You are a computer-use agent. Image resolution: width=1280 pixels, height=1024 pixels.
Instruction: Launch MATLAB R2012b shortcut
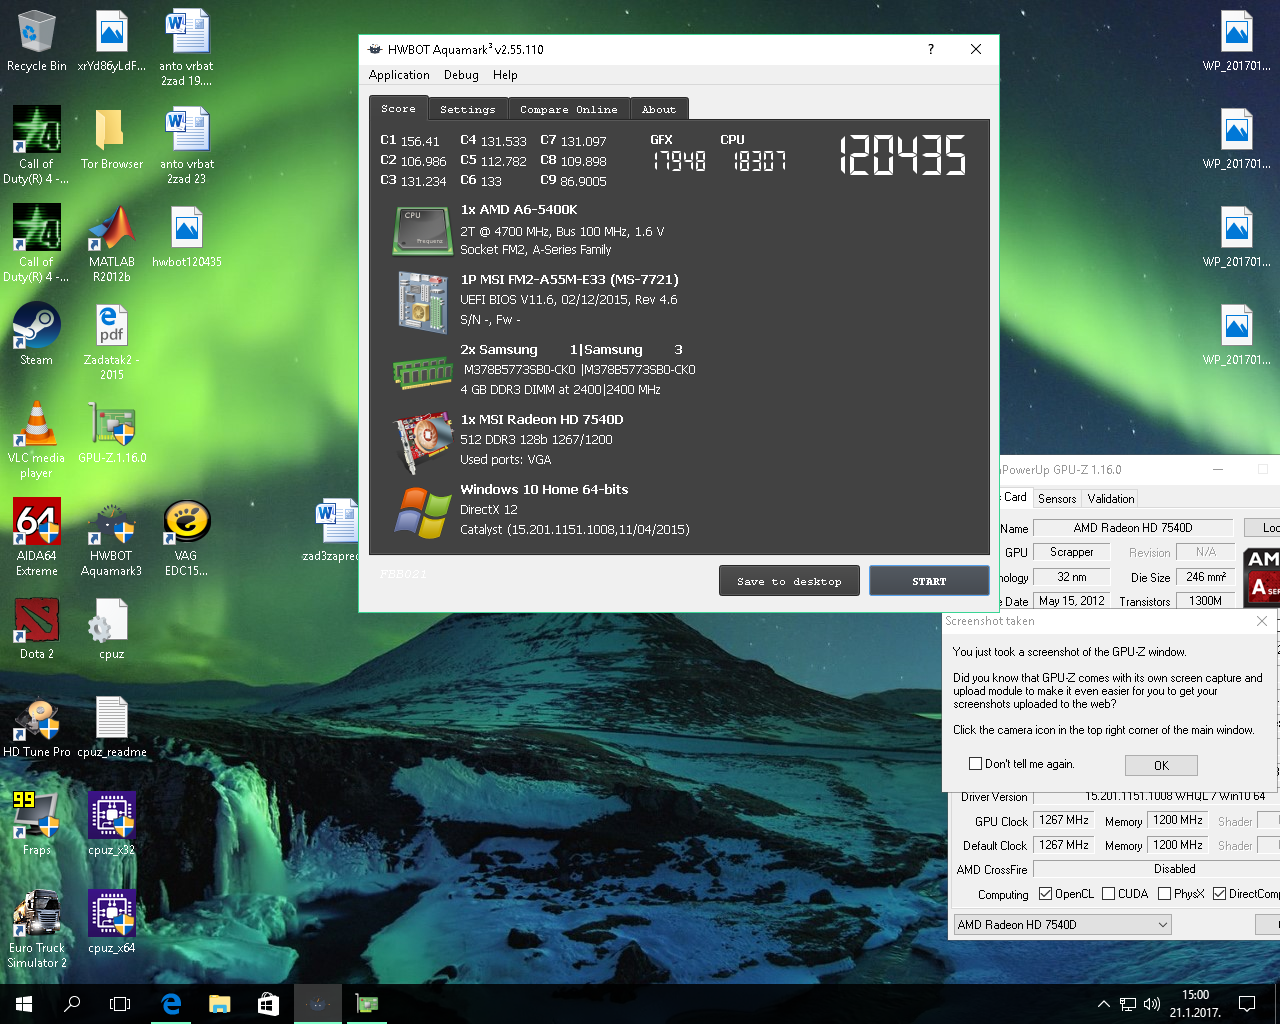pos(111,244)
